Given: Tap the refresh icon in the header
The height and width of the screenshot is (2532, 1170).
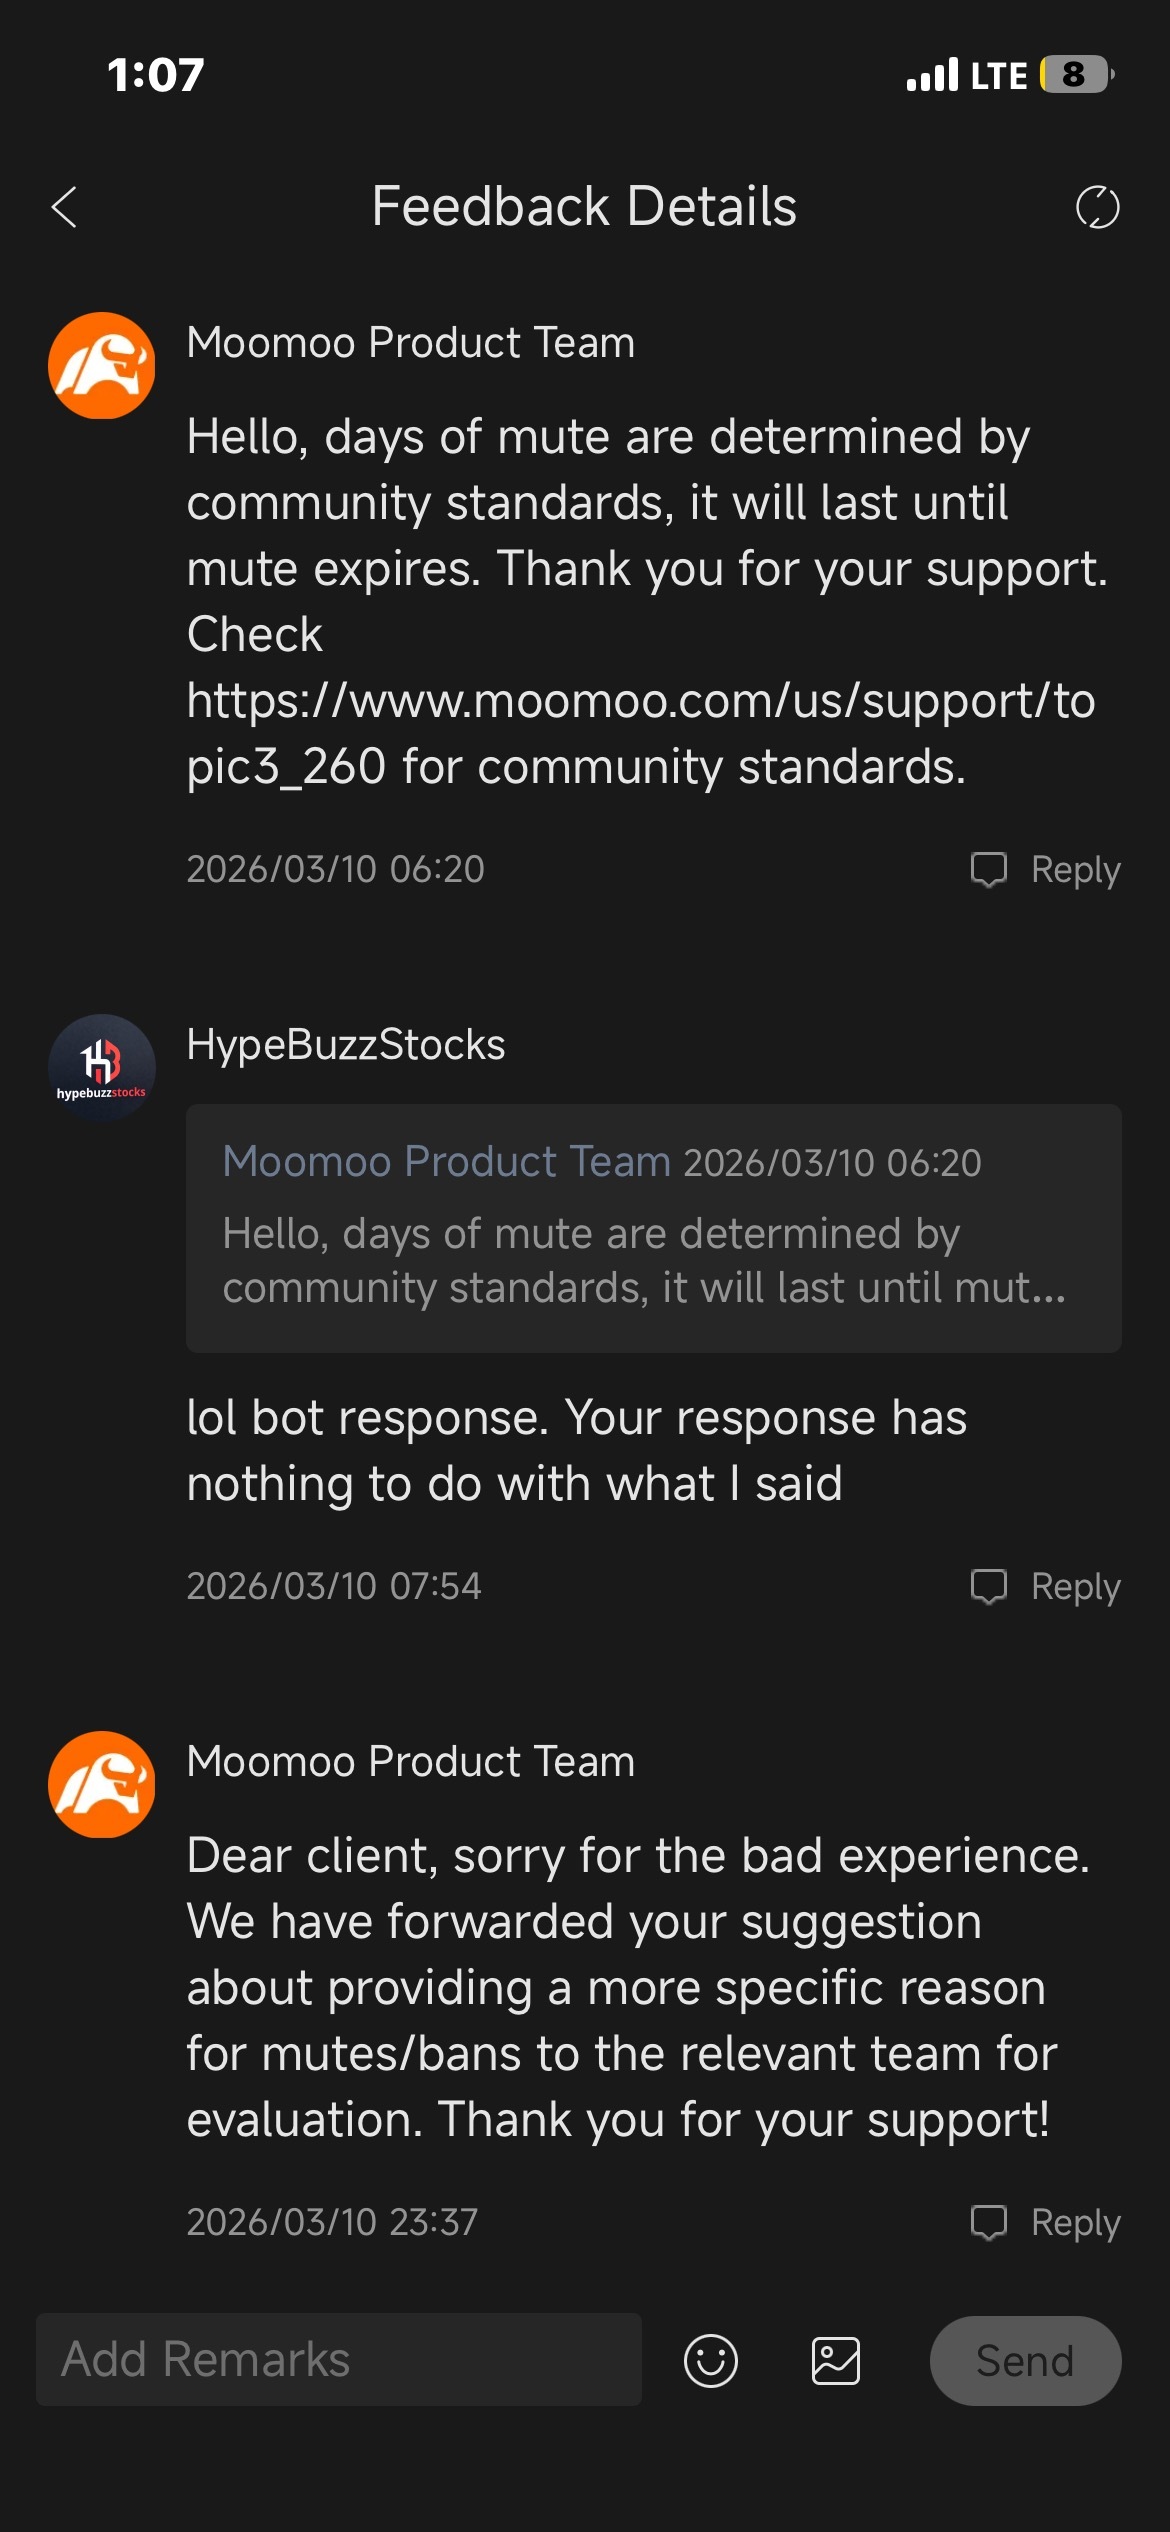Looking at the screenshot, I should coord(1097,207).
